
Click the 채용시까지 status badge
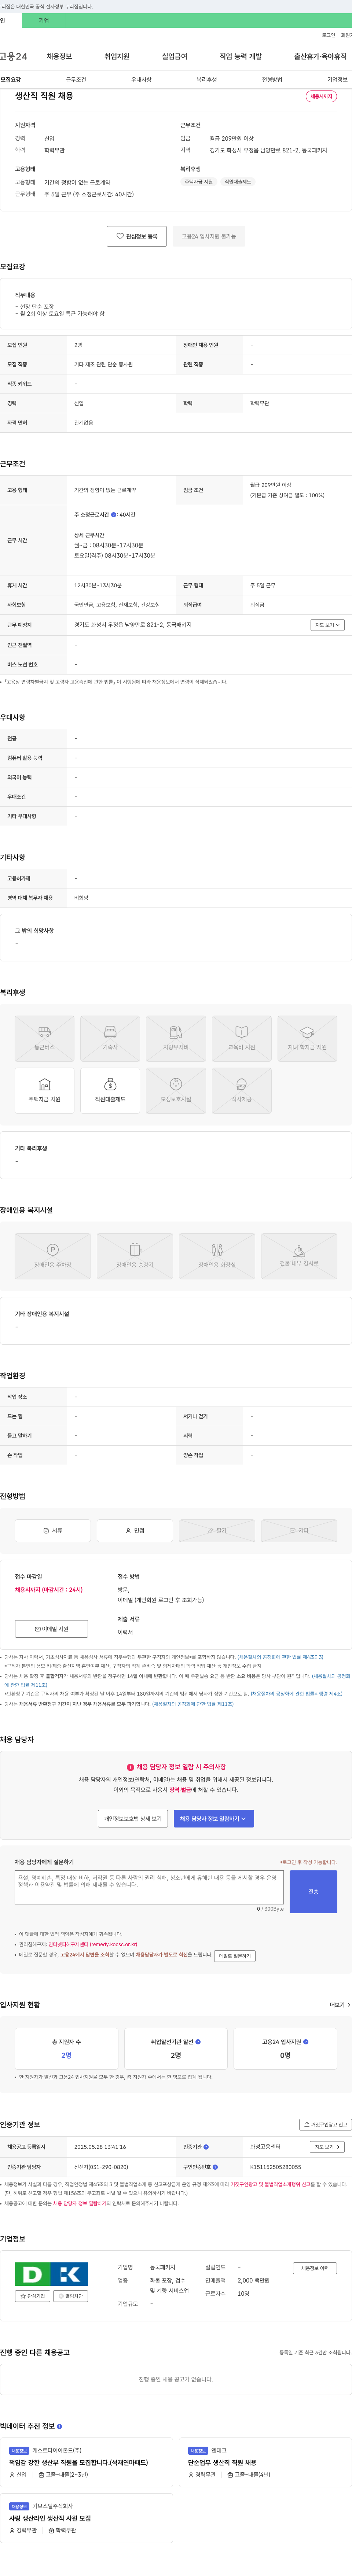coord(321,97)
